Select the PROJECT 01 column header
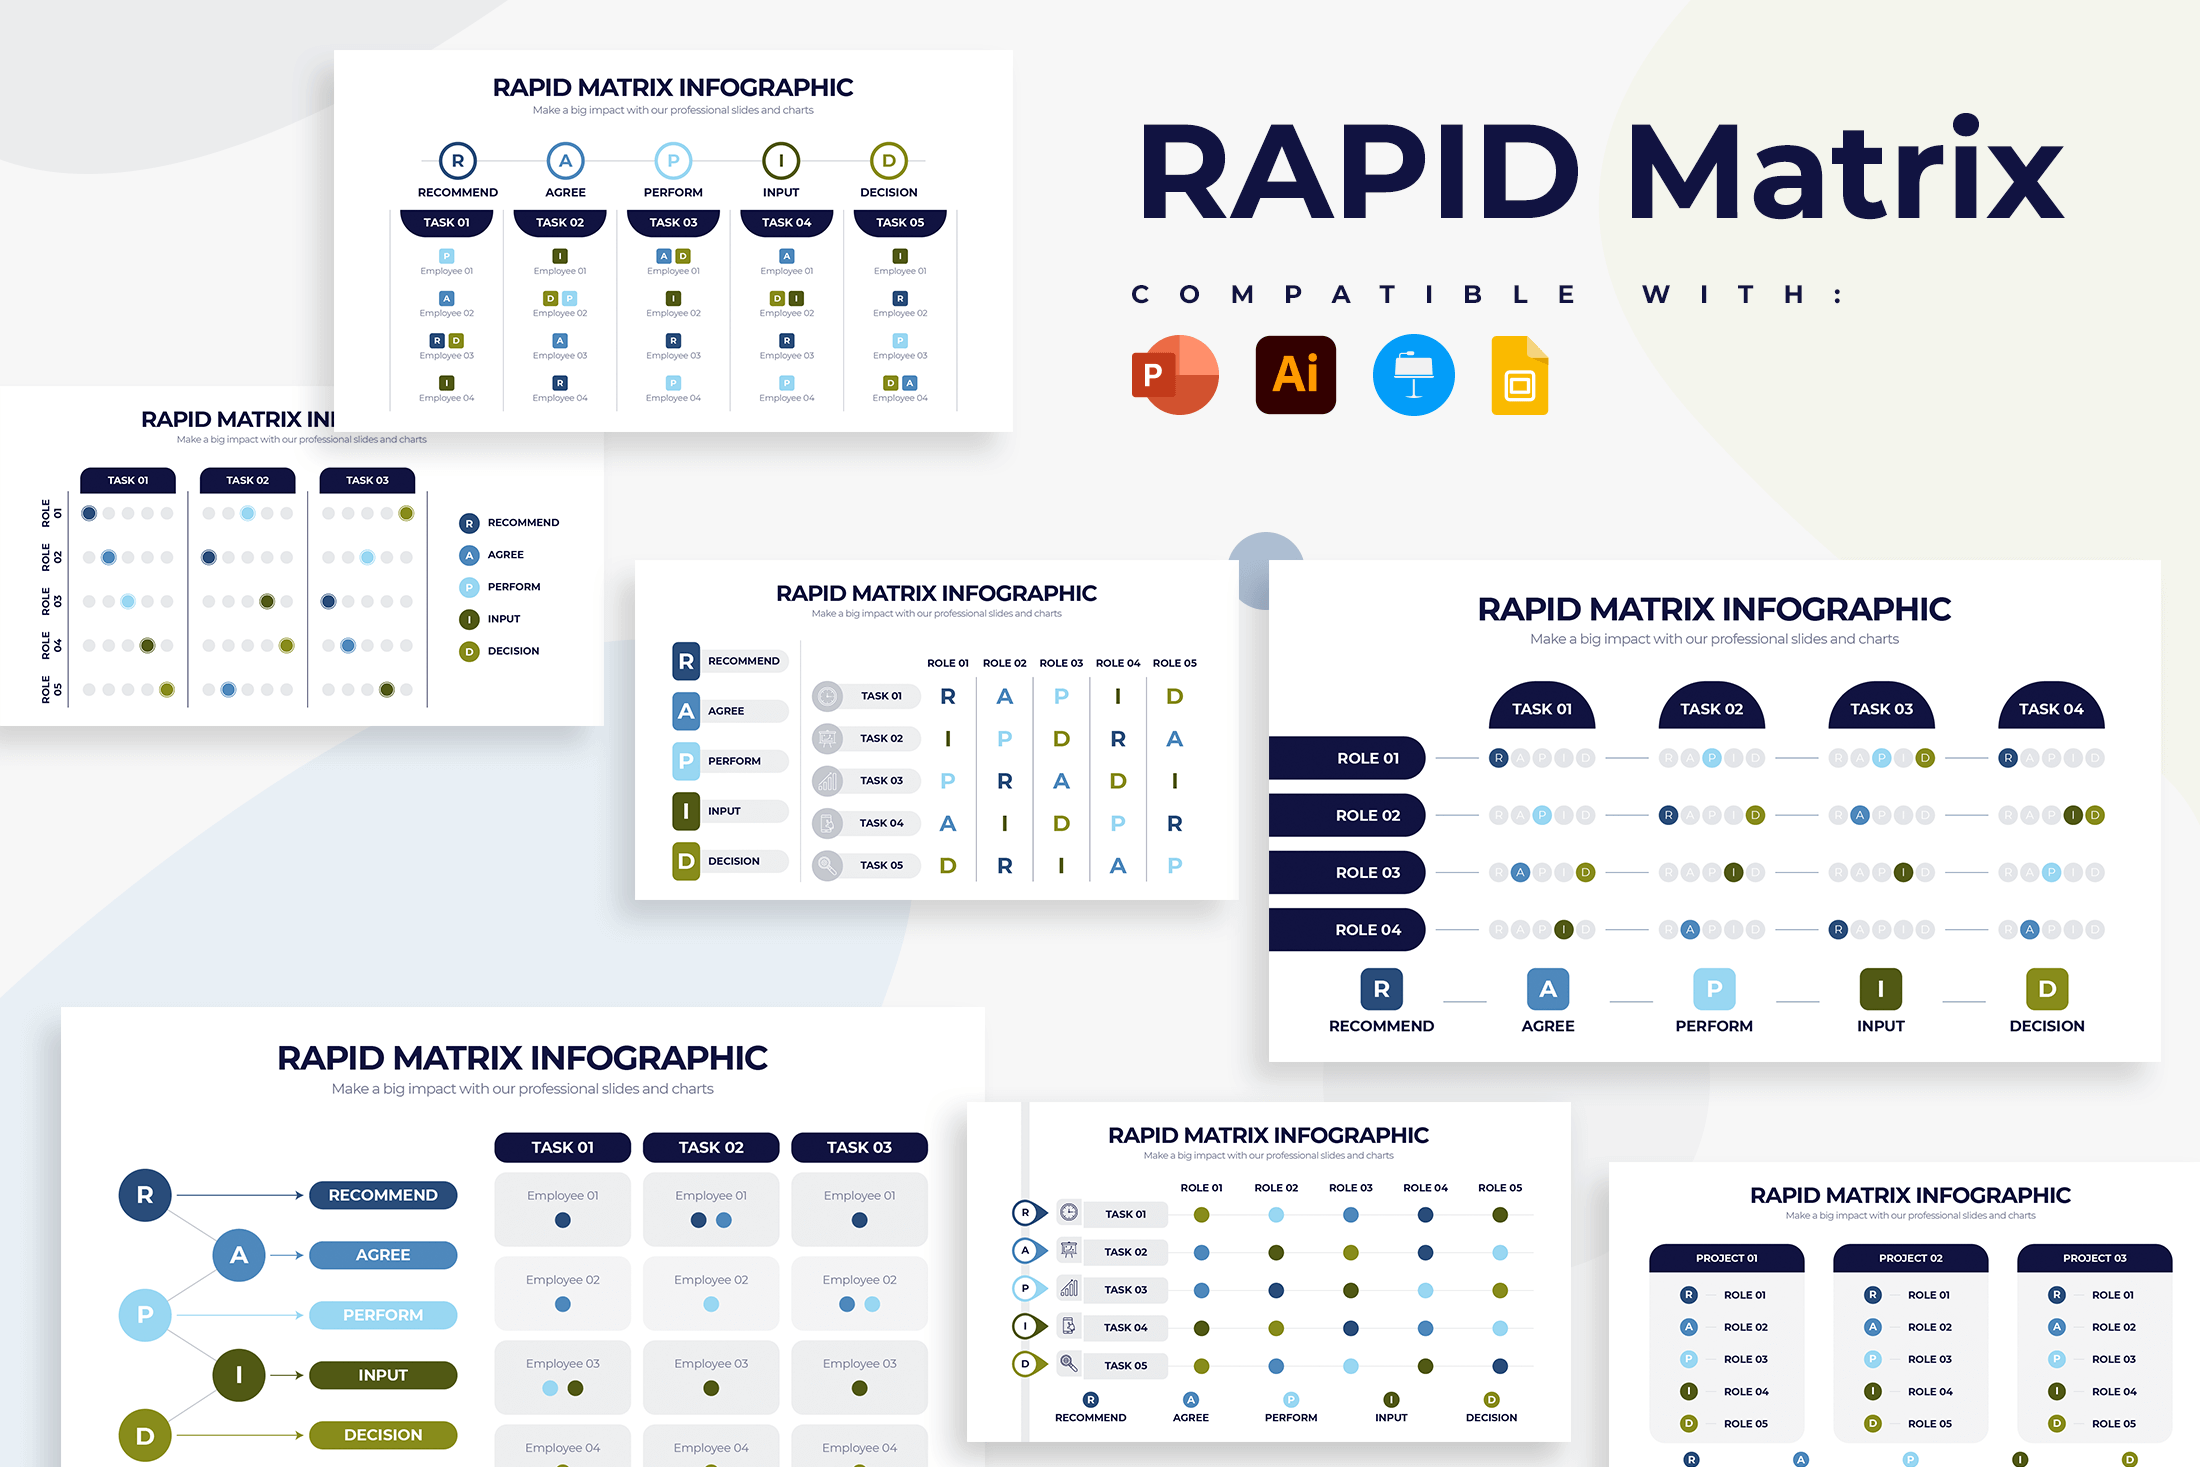This screenshot has height=1467, width=2200. pos(1727,1258)
